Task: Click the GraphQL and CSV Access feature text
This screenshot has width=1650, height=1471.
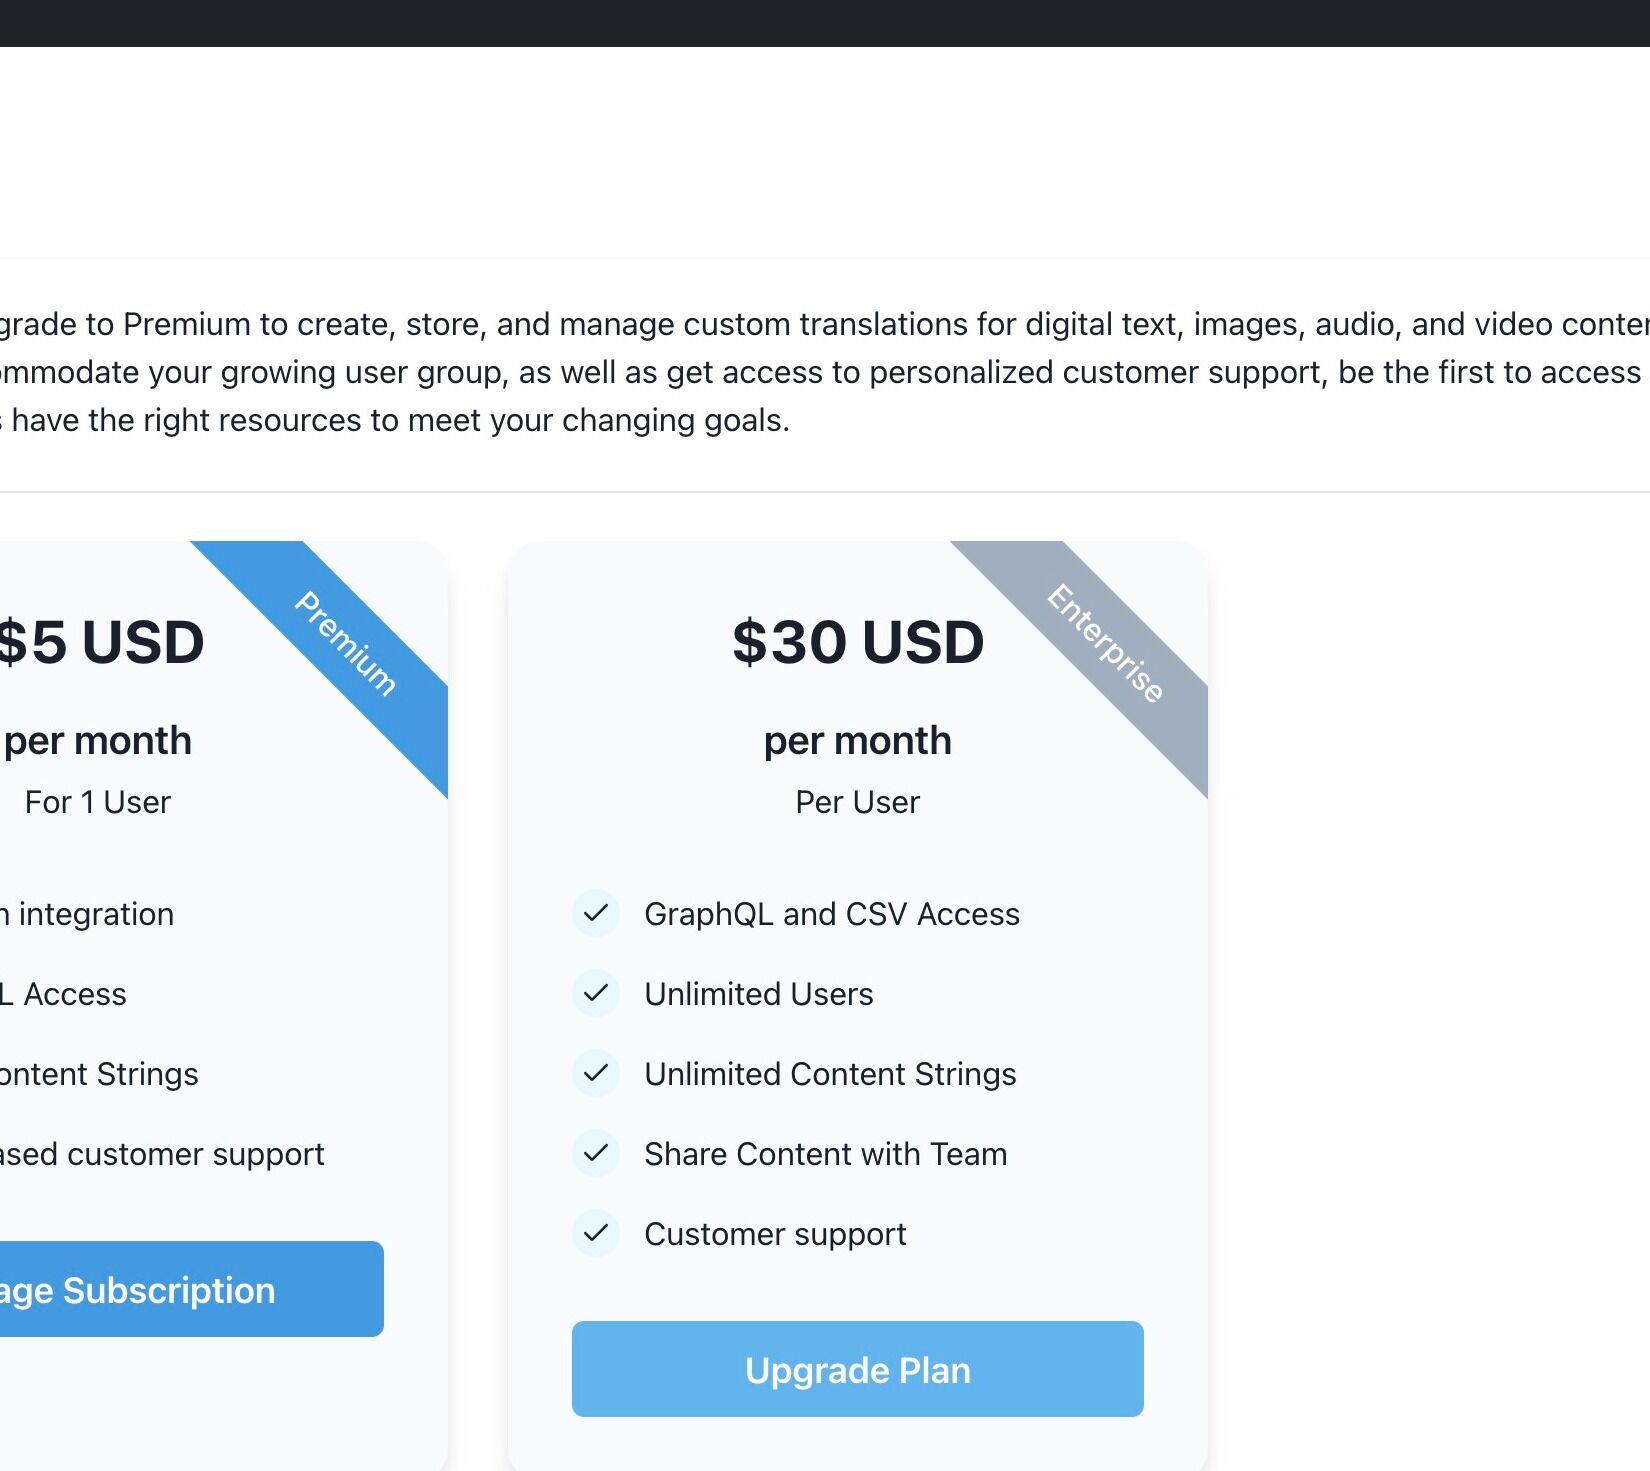Action: [831, 914]
